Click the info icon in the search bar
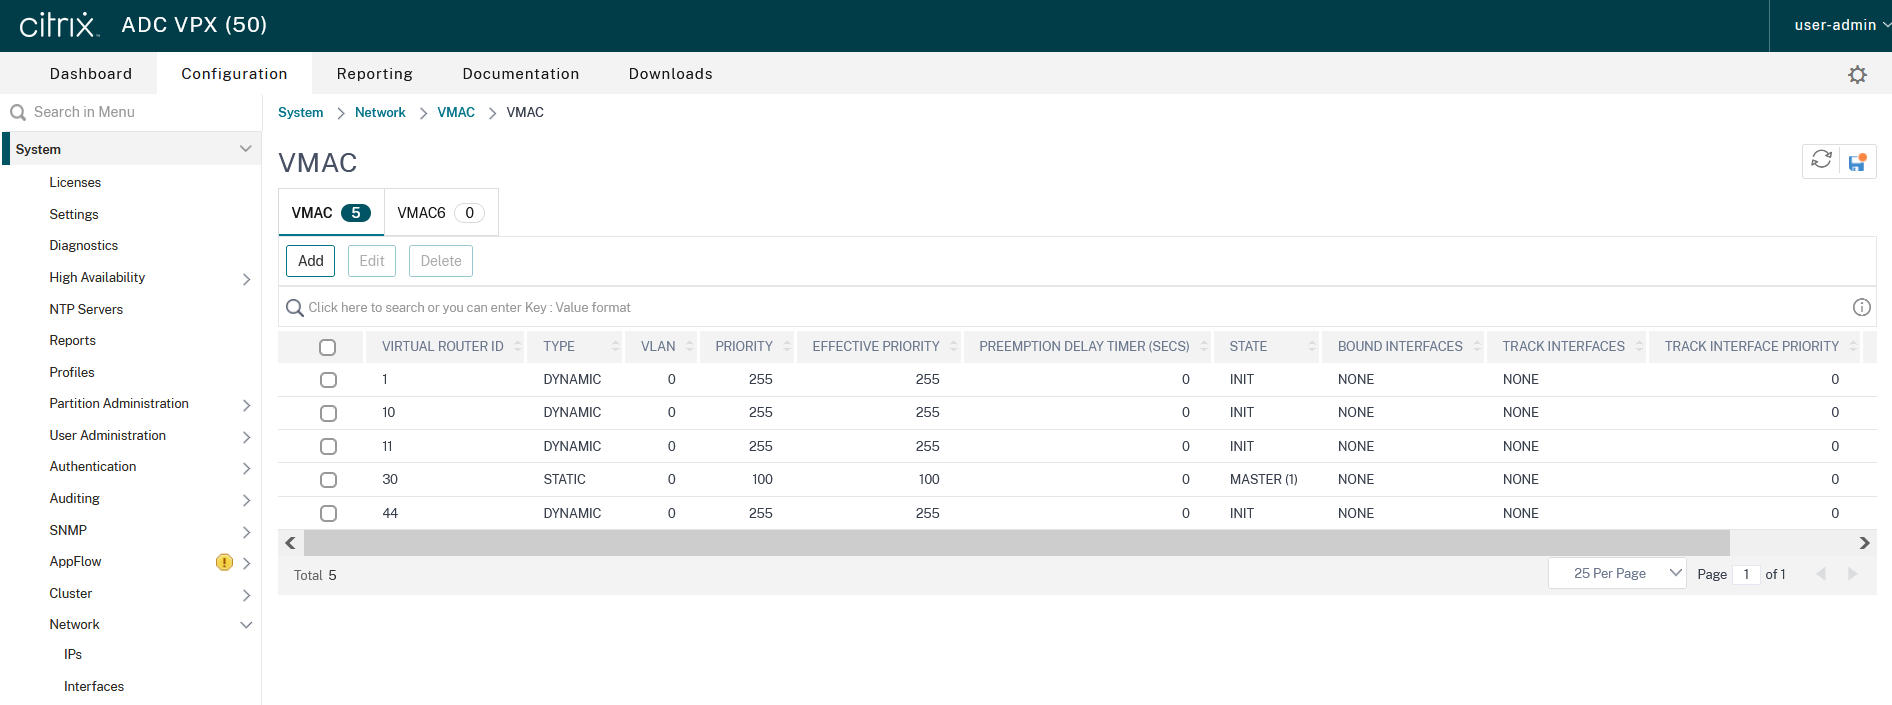The width and height of the screenshot is (1892, 705). pos(1861,307)
